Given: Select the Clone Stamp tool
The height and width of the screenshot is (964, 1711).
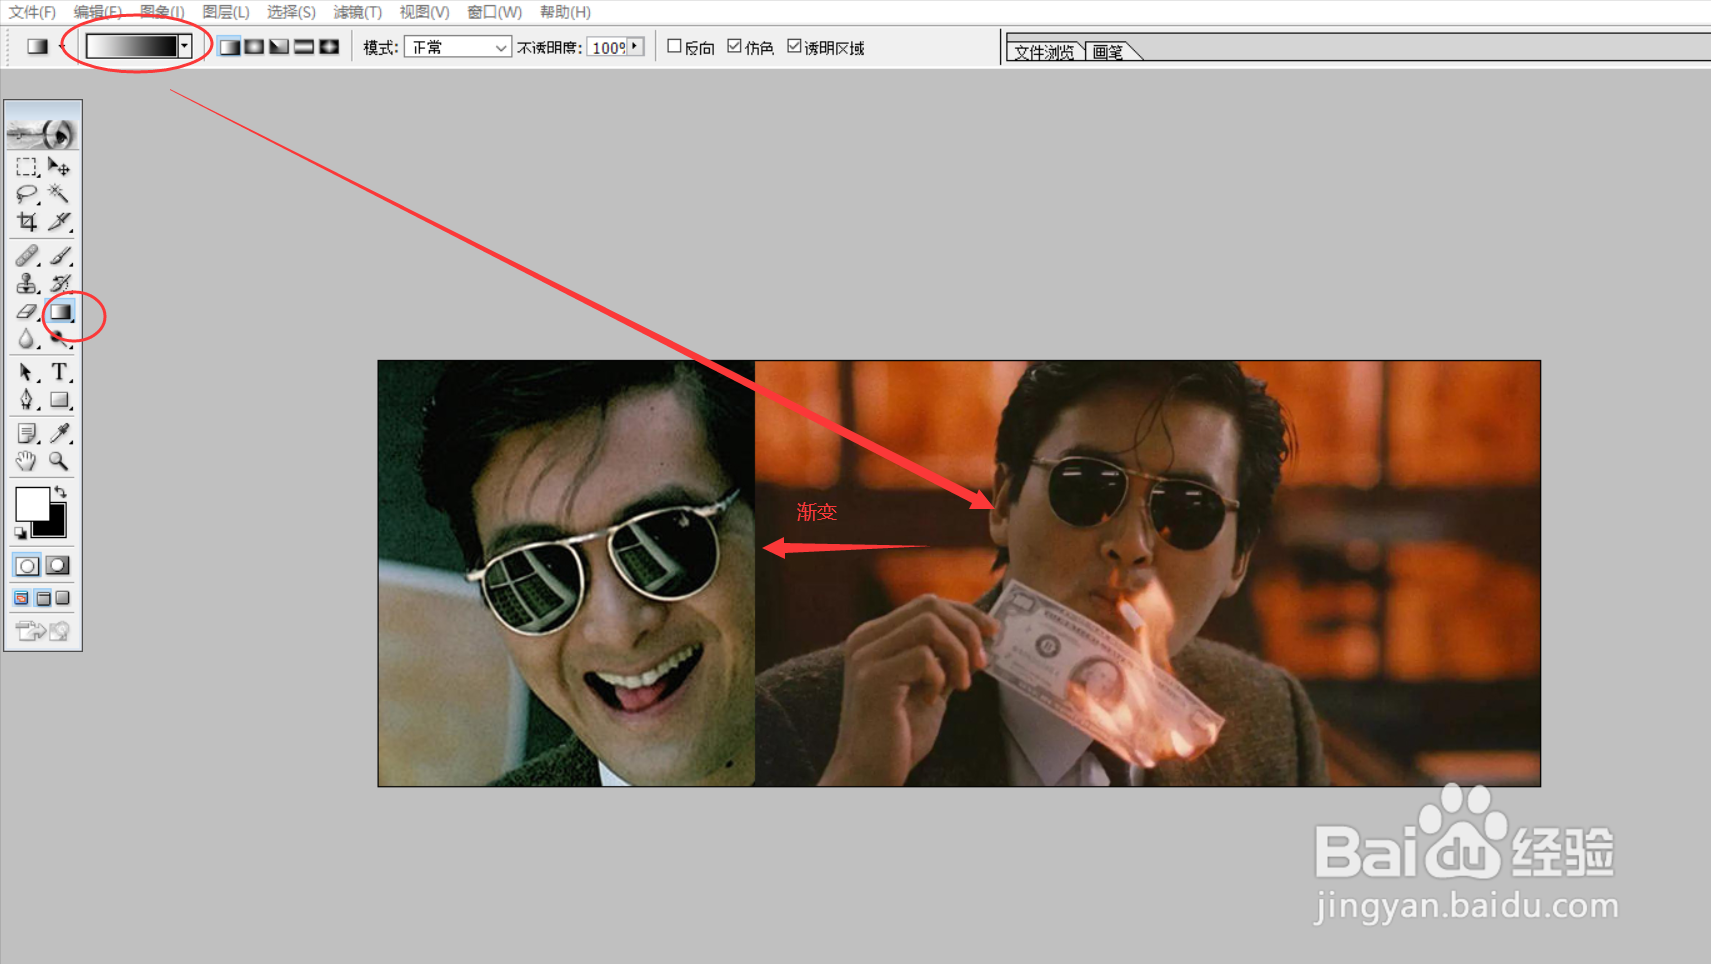Looking at the screenshot, I should click(x=26, y=284).
